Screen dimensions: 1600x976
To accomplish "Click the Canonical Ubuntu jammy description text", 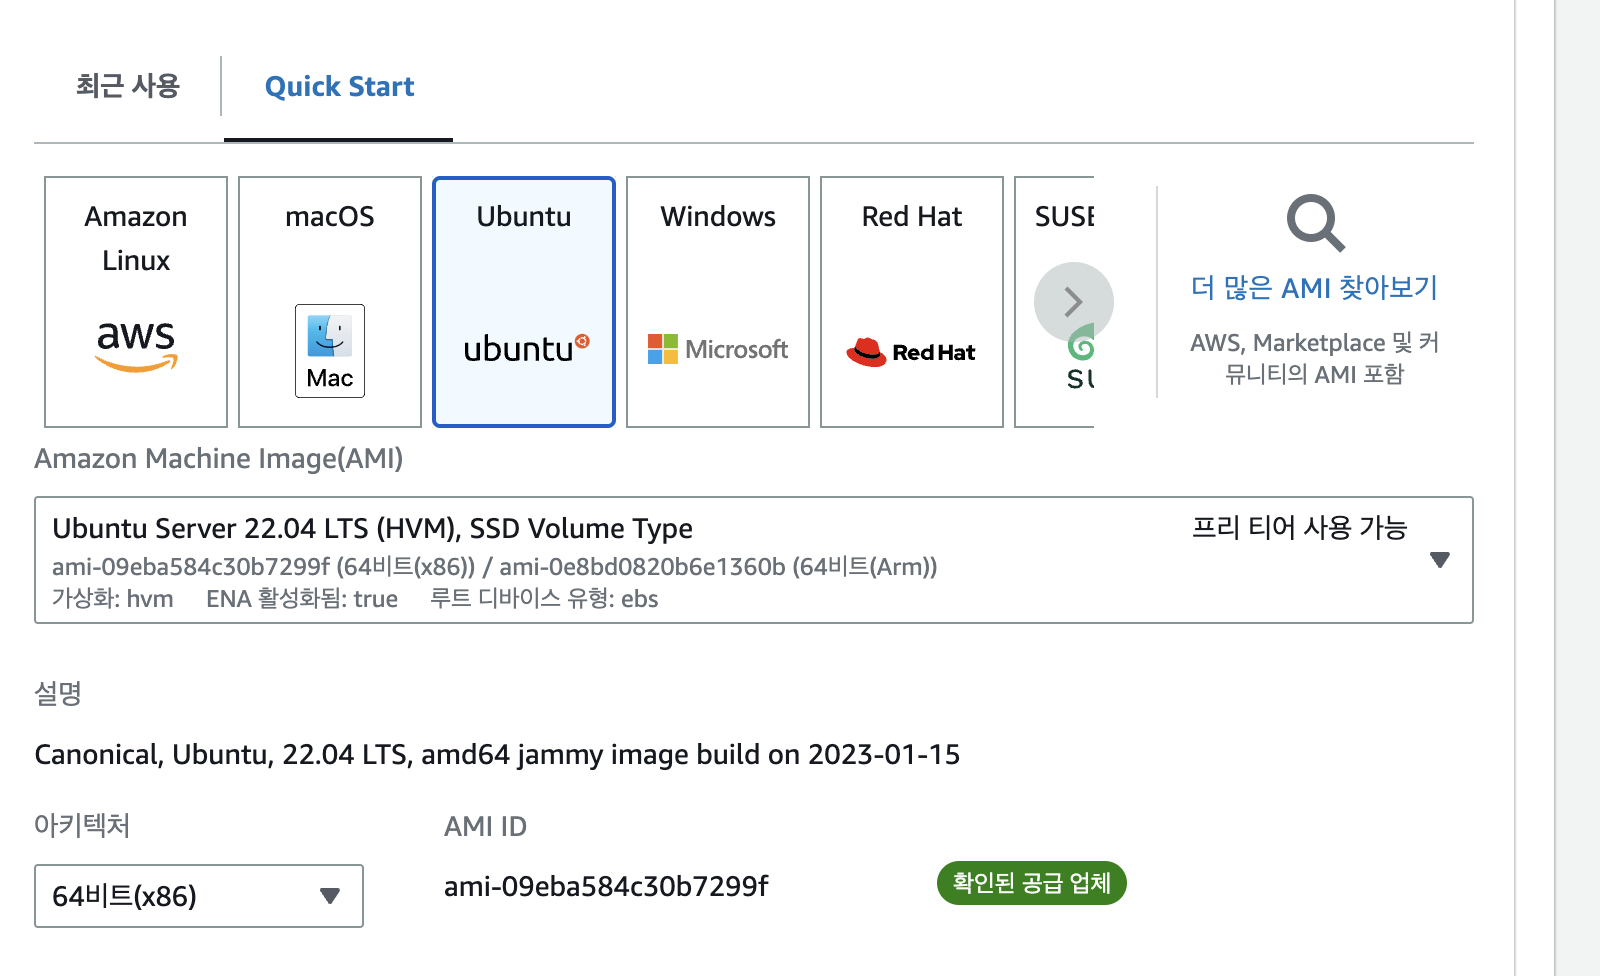I will pyautogui.click(x=497, y=754).
